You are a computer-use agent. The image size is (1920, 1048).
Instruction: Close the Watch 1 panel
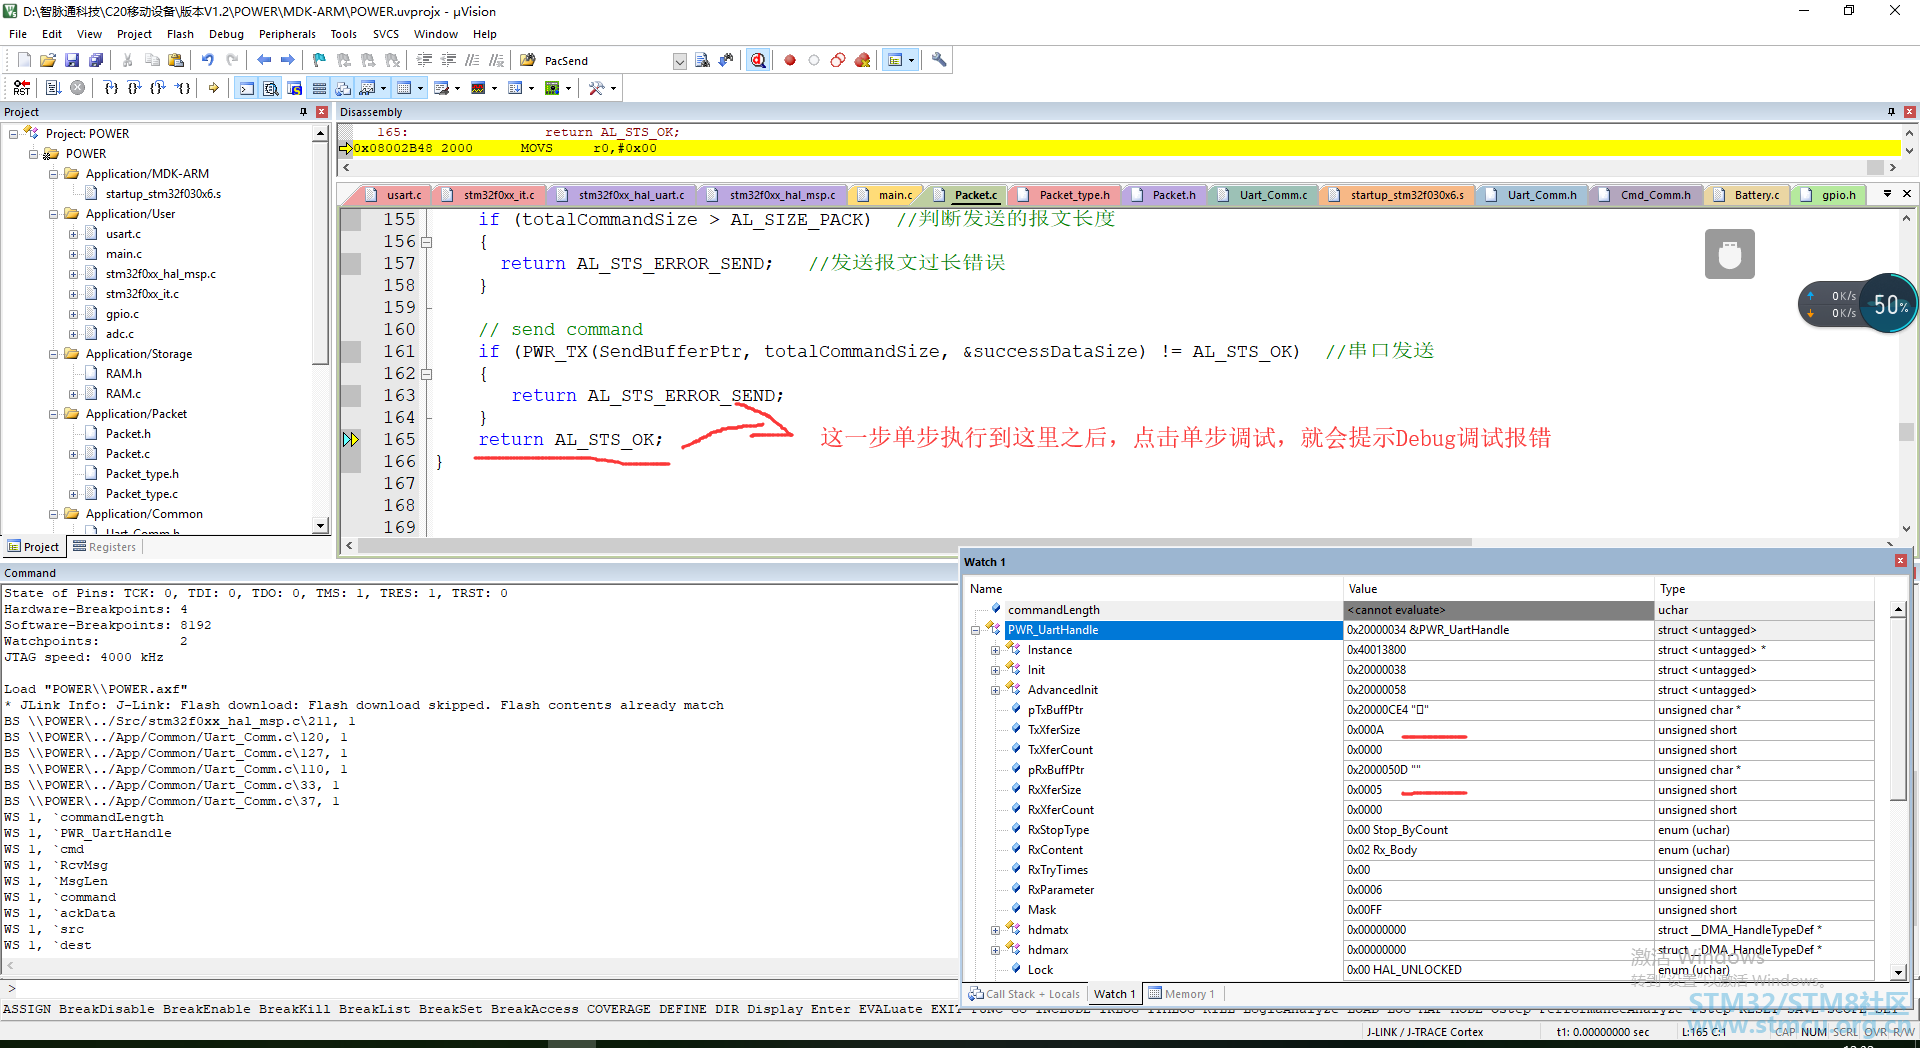click(1900, 562)
